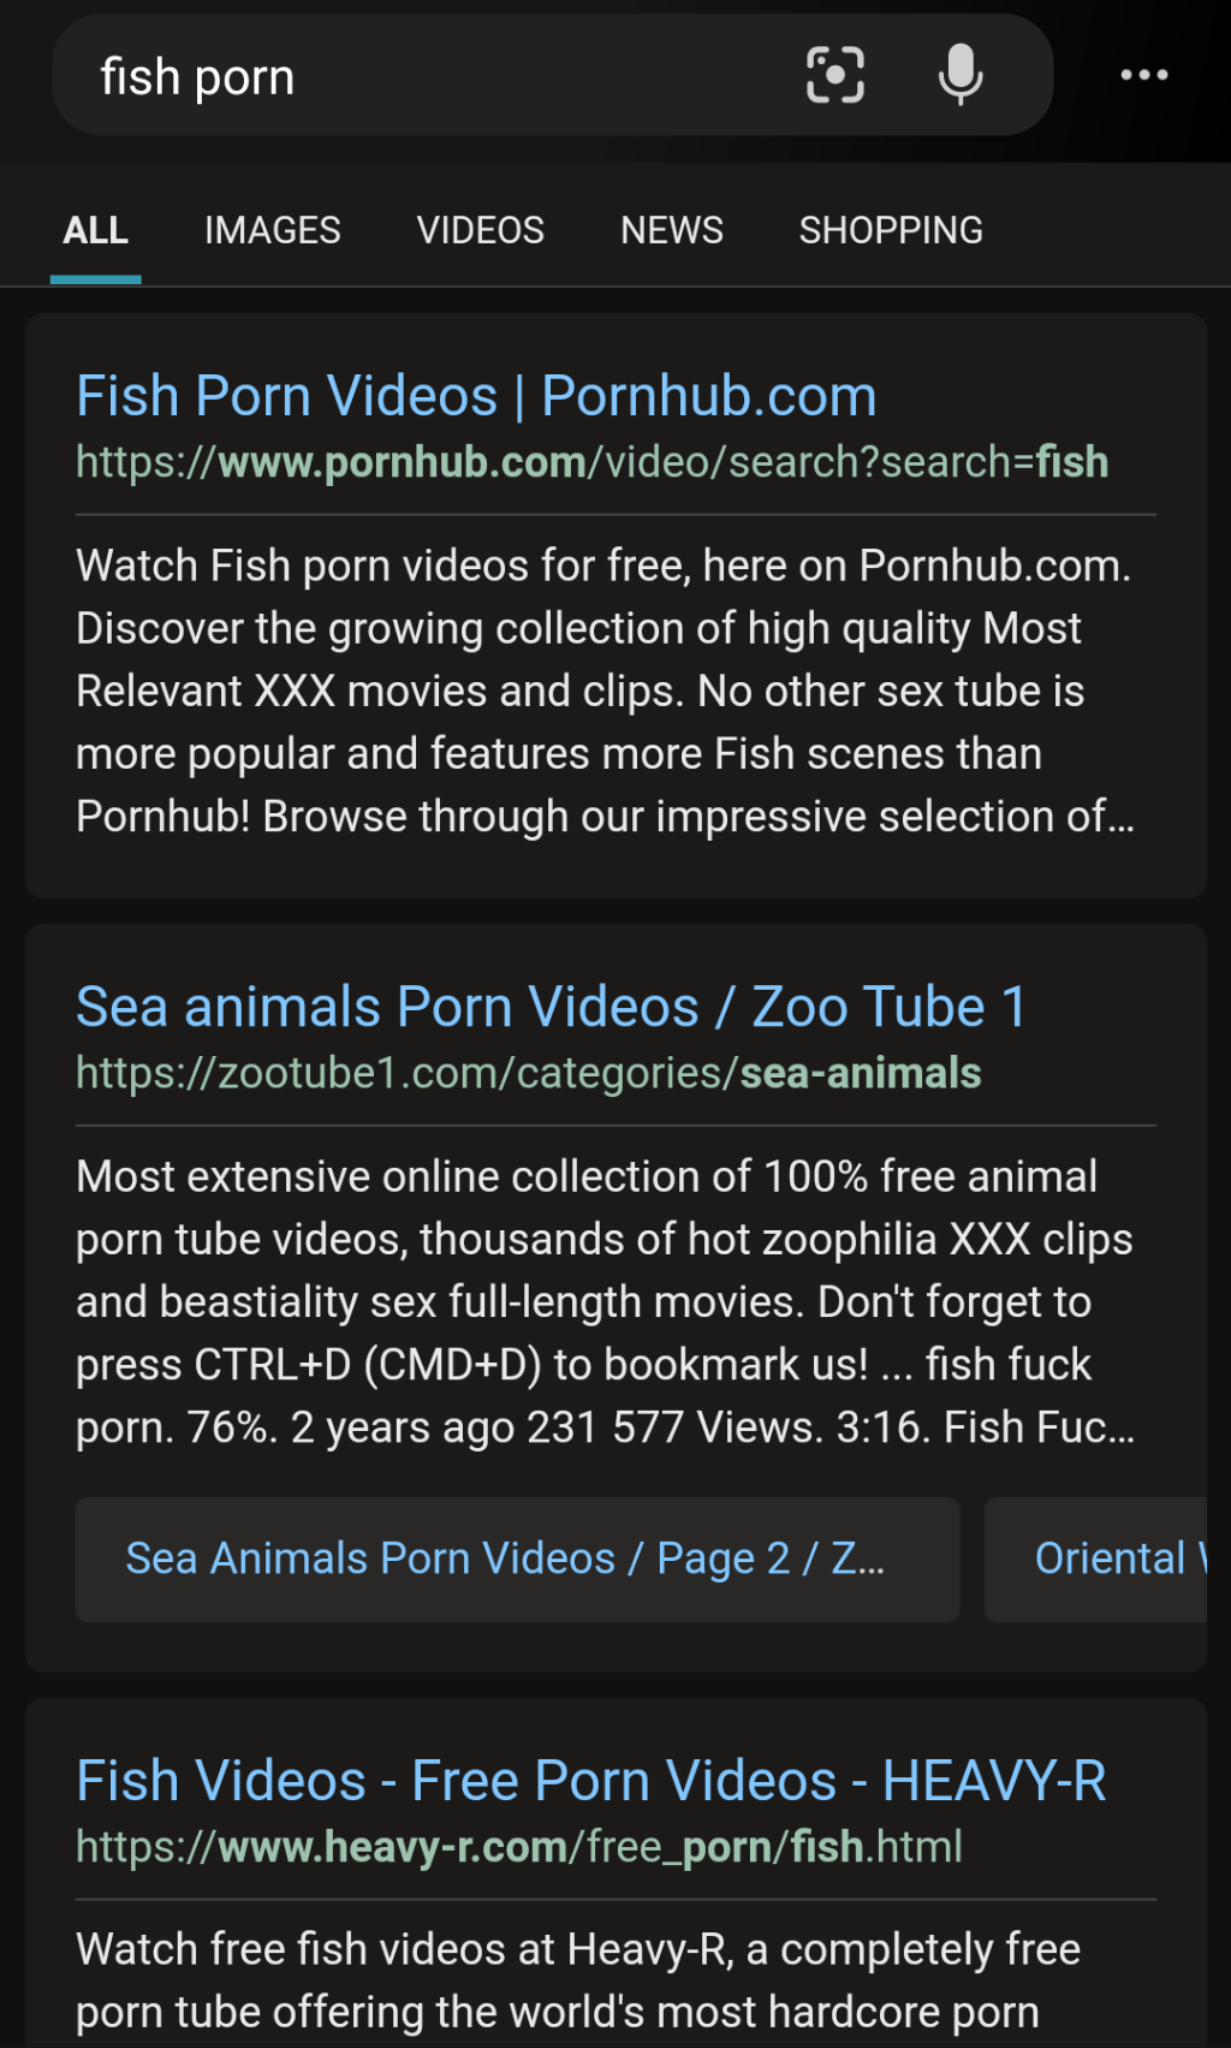1231x2048 pixels.
Task: Open the zootube1.com categories URL line
Action: [528, 1073]
